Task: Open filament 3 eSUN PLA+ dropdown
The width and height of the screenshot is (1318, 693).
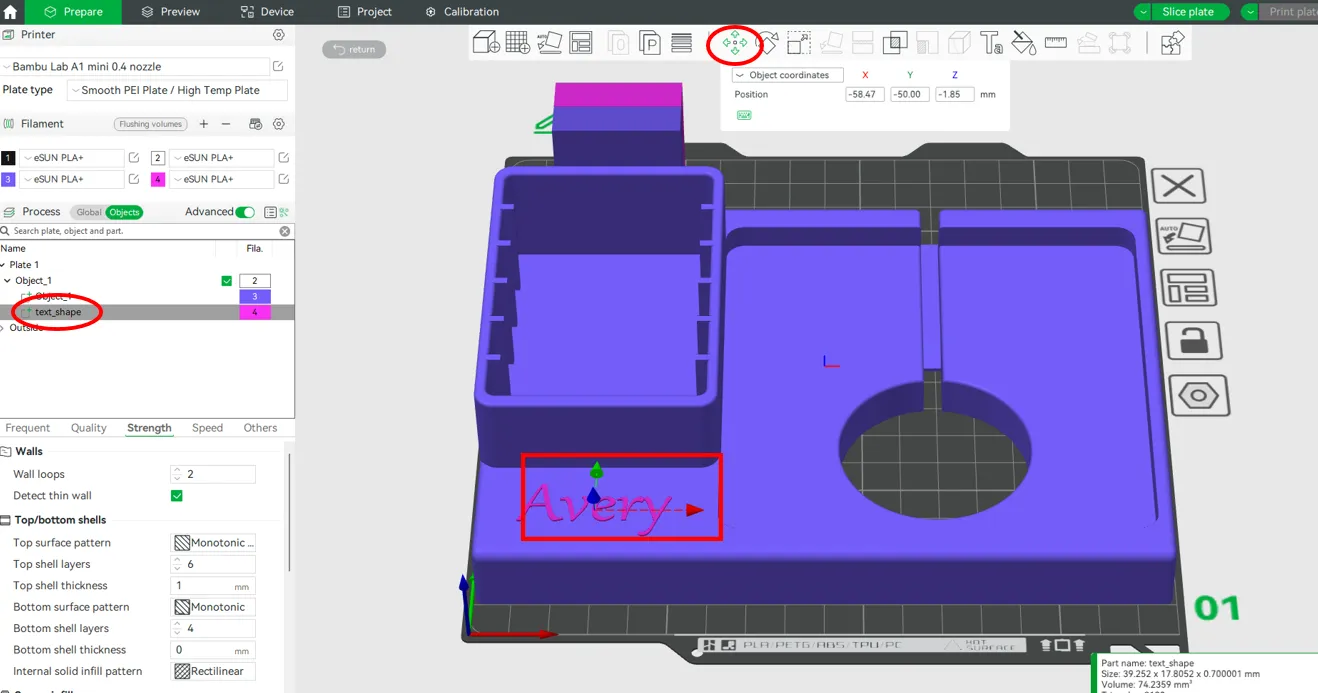Action: [72, 180]
